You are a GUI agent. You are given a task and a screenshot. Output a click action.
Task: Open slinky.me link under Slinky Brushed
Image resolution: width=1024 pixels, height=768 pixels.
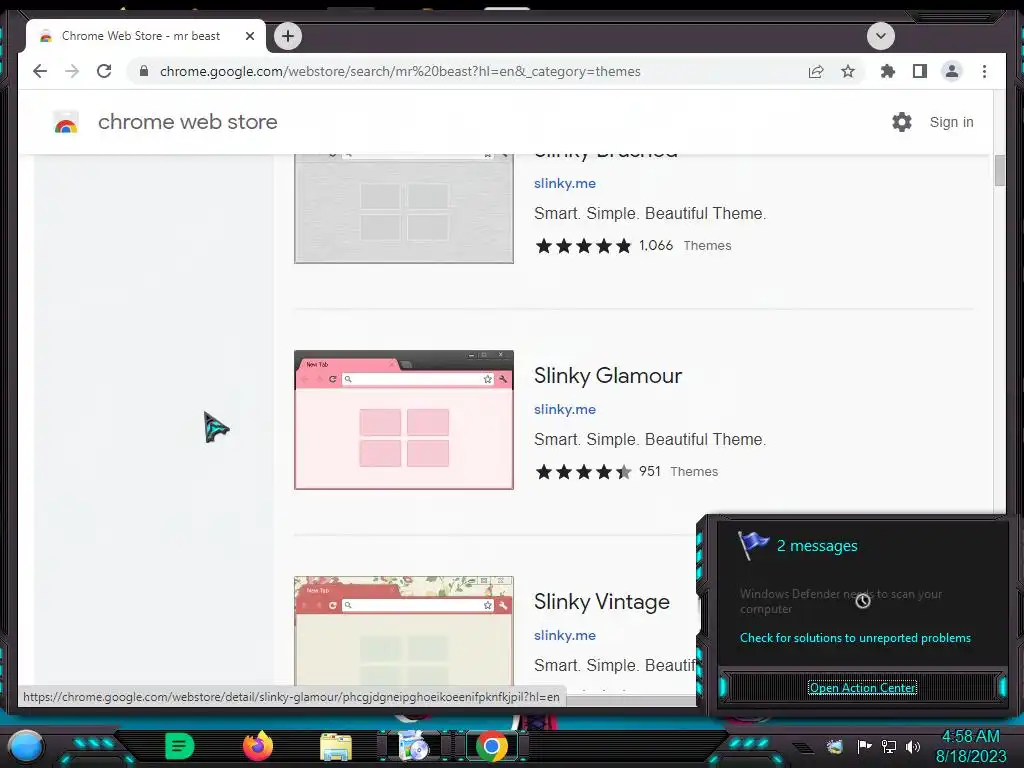[565, 184]
